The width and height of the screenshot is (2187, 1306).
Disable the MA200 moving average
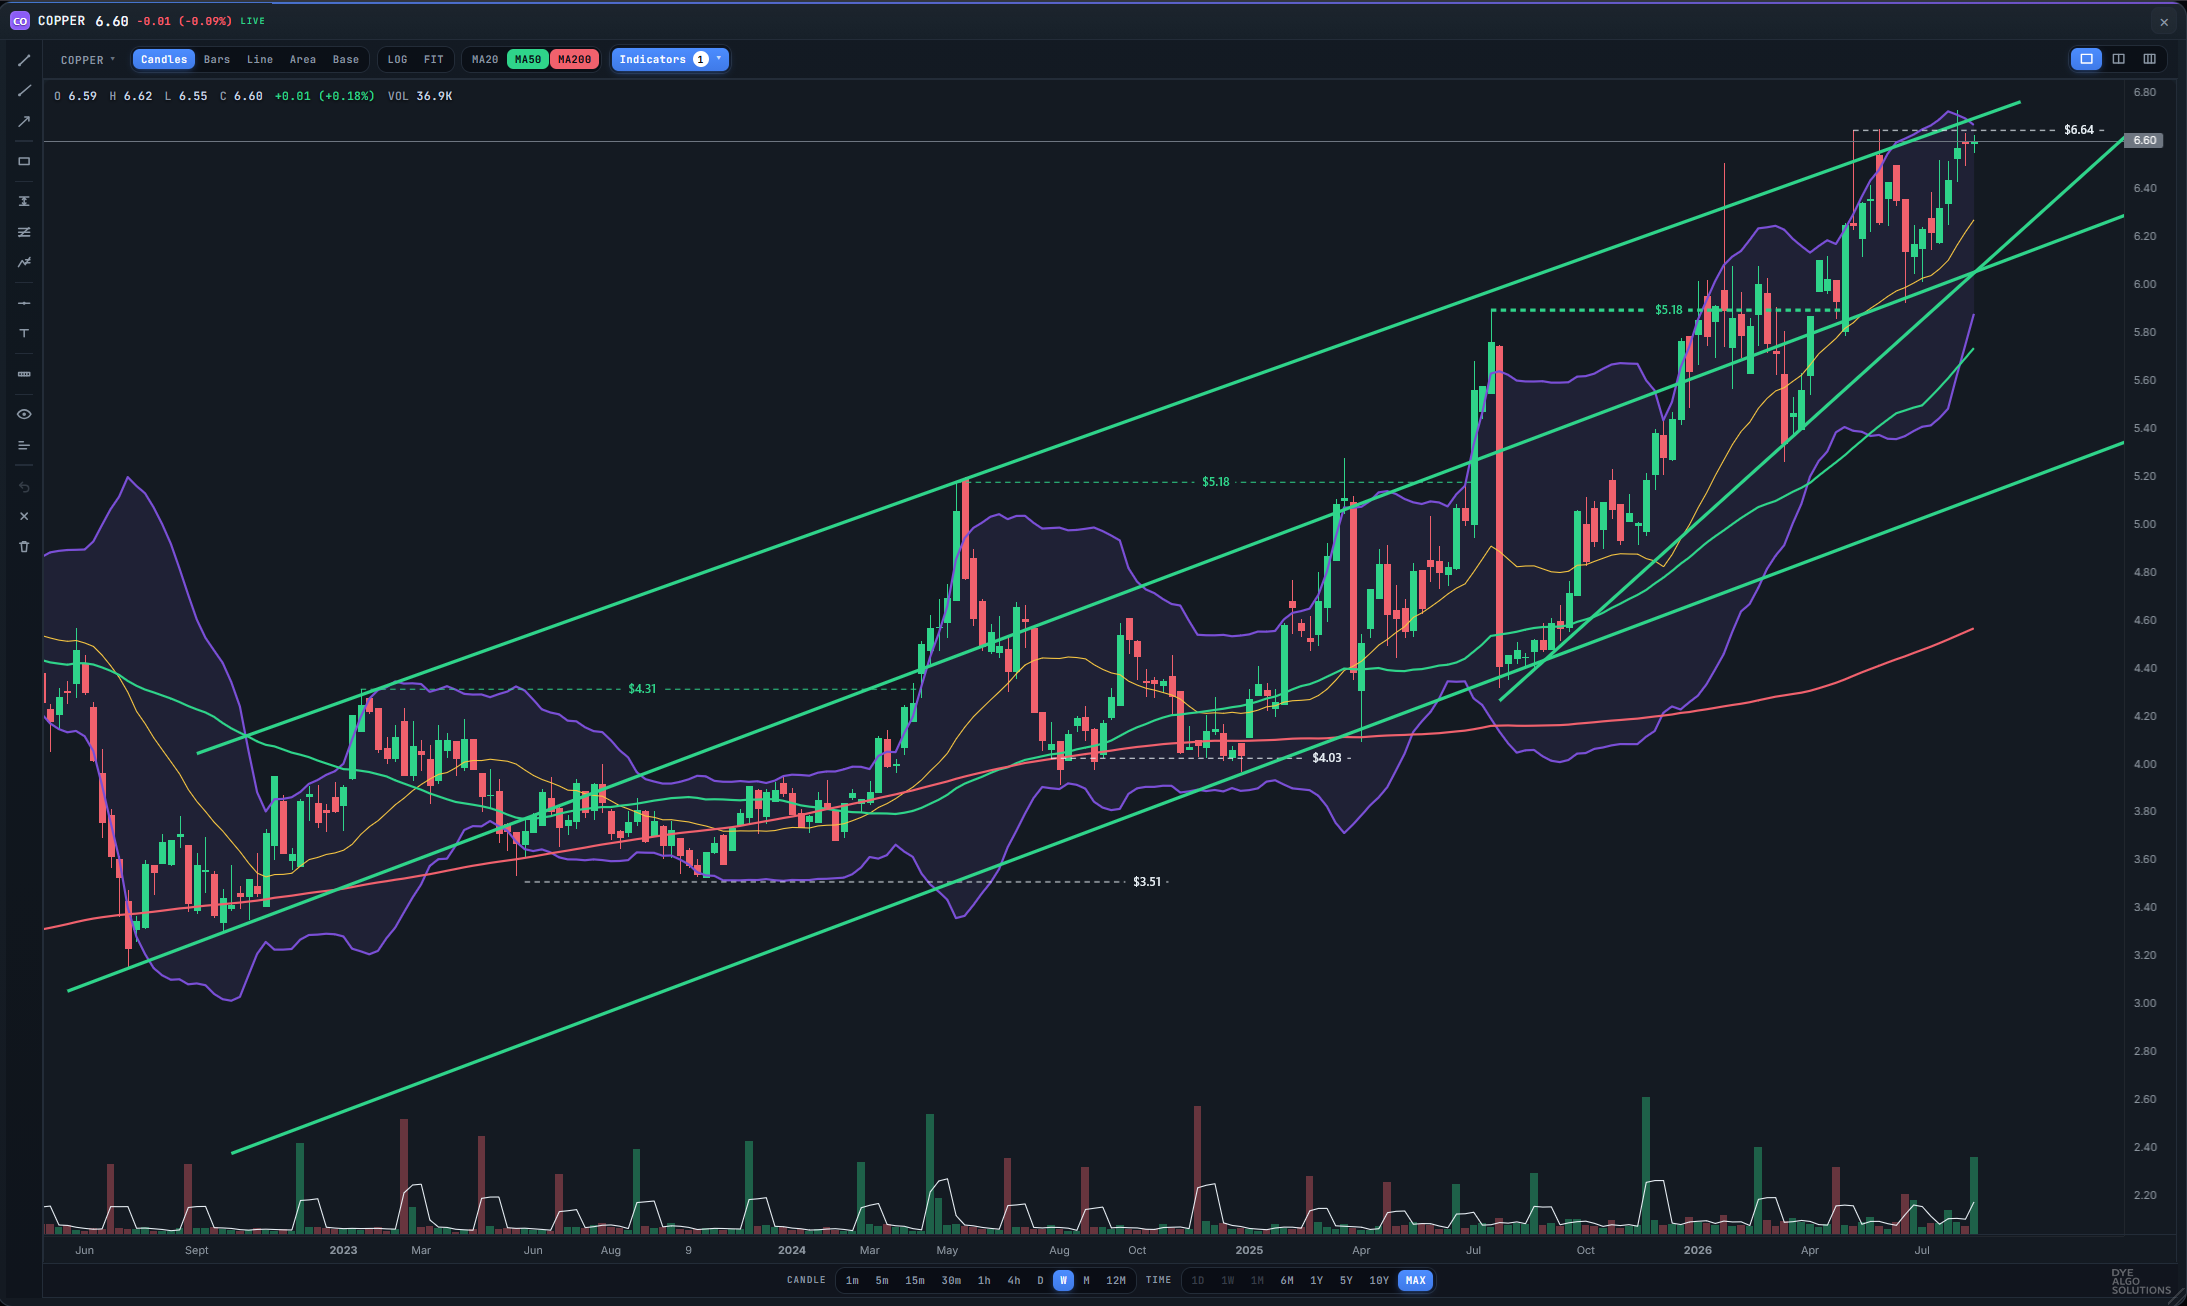[x=574, y=60]
